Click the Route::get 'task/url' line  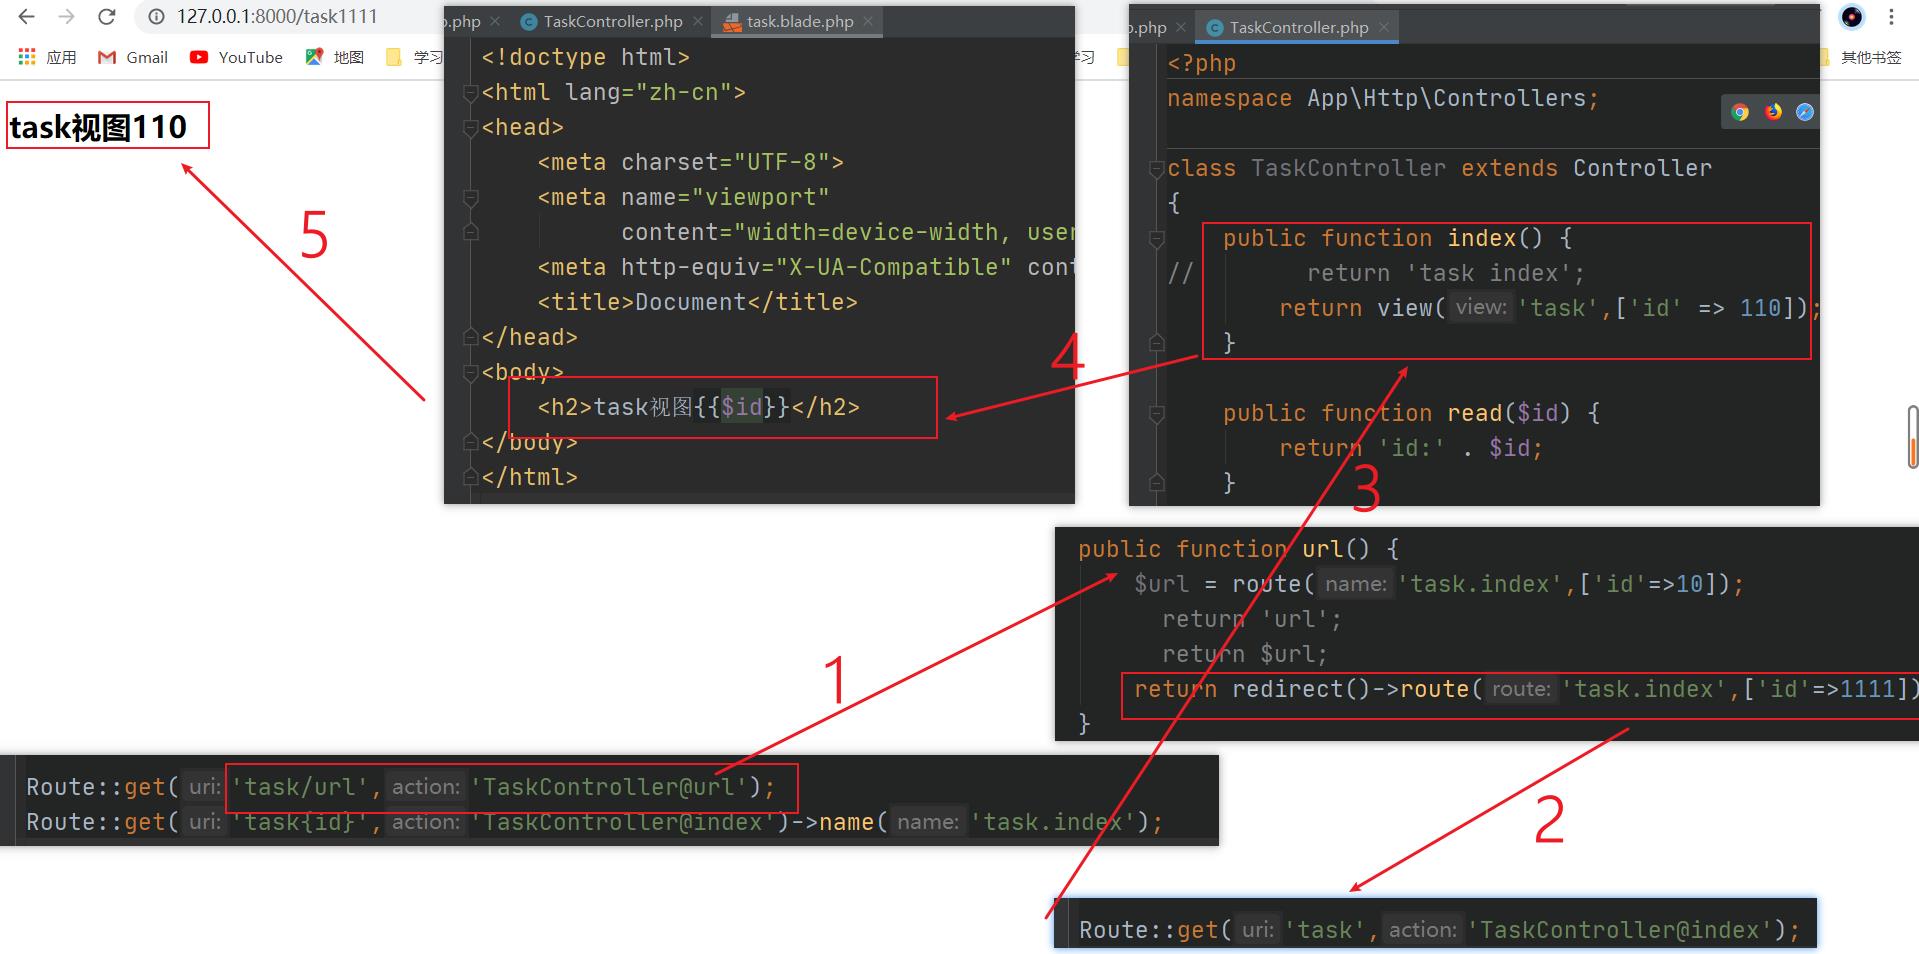pyautogui.click(x=400, y=787)
